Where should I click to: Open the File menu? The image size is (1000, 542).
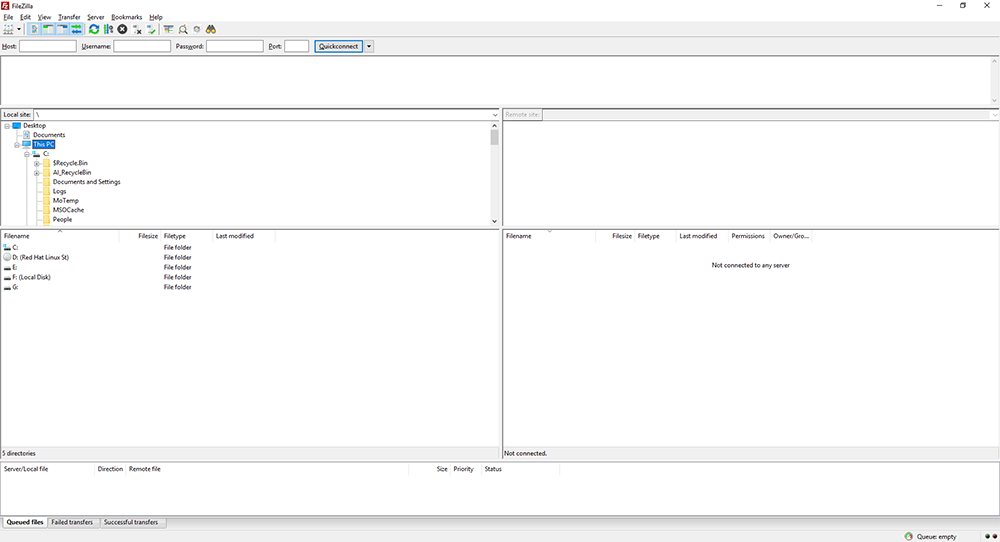(8, 17)
